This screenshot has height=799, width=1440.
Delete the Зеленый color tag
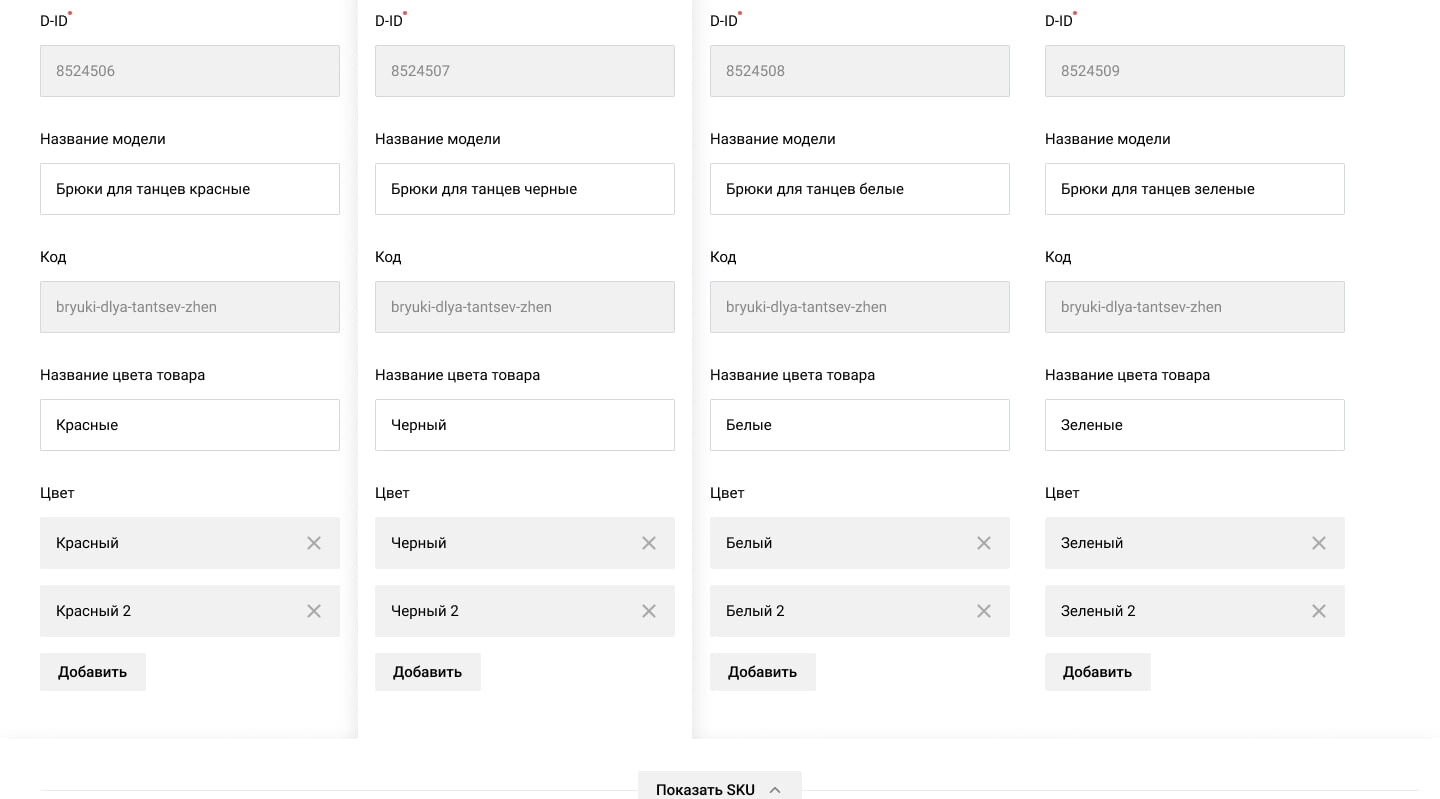(x=1319, y=543)
